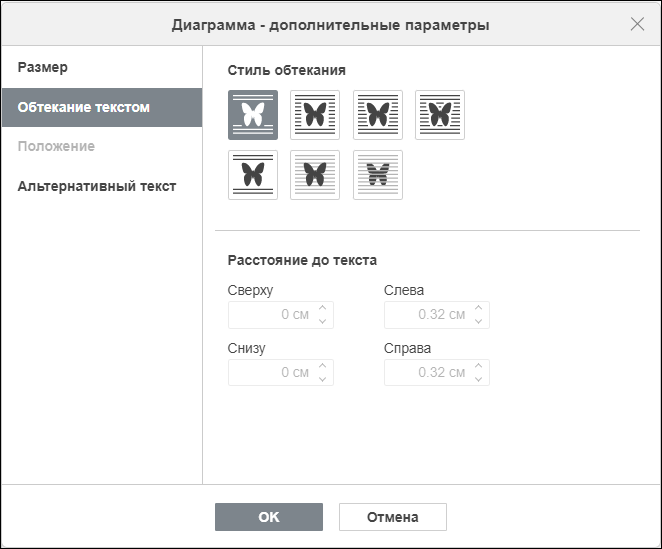The width and height of the screenshot is (662, 549).
Task: Choose the Behind text wrapping icon
Action: pos(378,175)
